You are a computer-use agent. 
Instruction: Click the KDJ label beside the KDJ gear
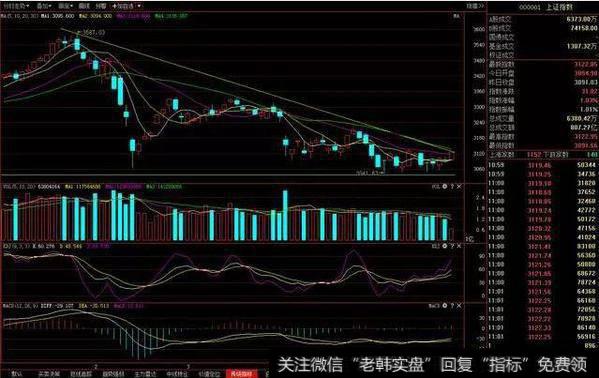(436, 246)
